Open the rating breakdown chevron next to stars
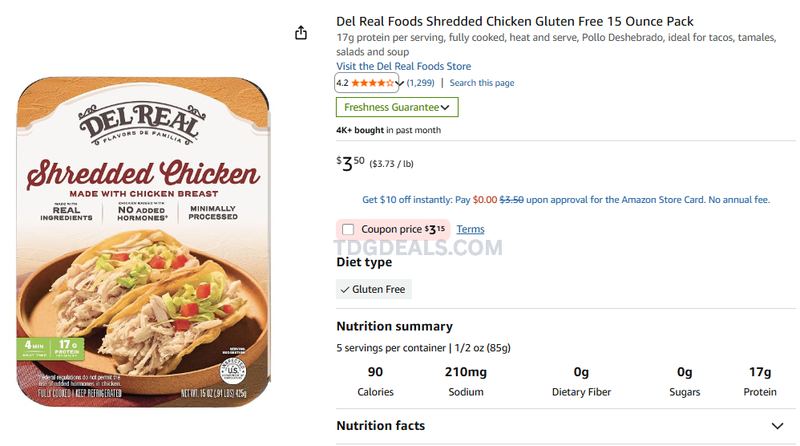Image resolution: width=800 pixels, height=446 pixels. point(399,83)
